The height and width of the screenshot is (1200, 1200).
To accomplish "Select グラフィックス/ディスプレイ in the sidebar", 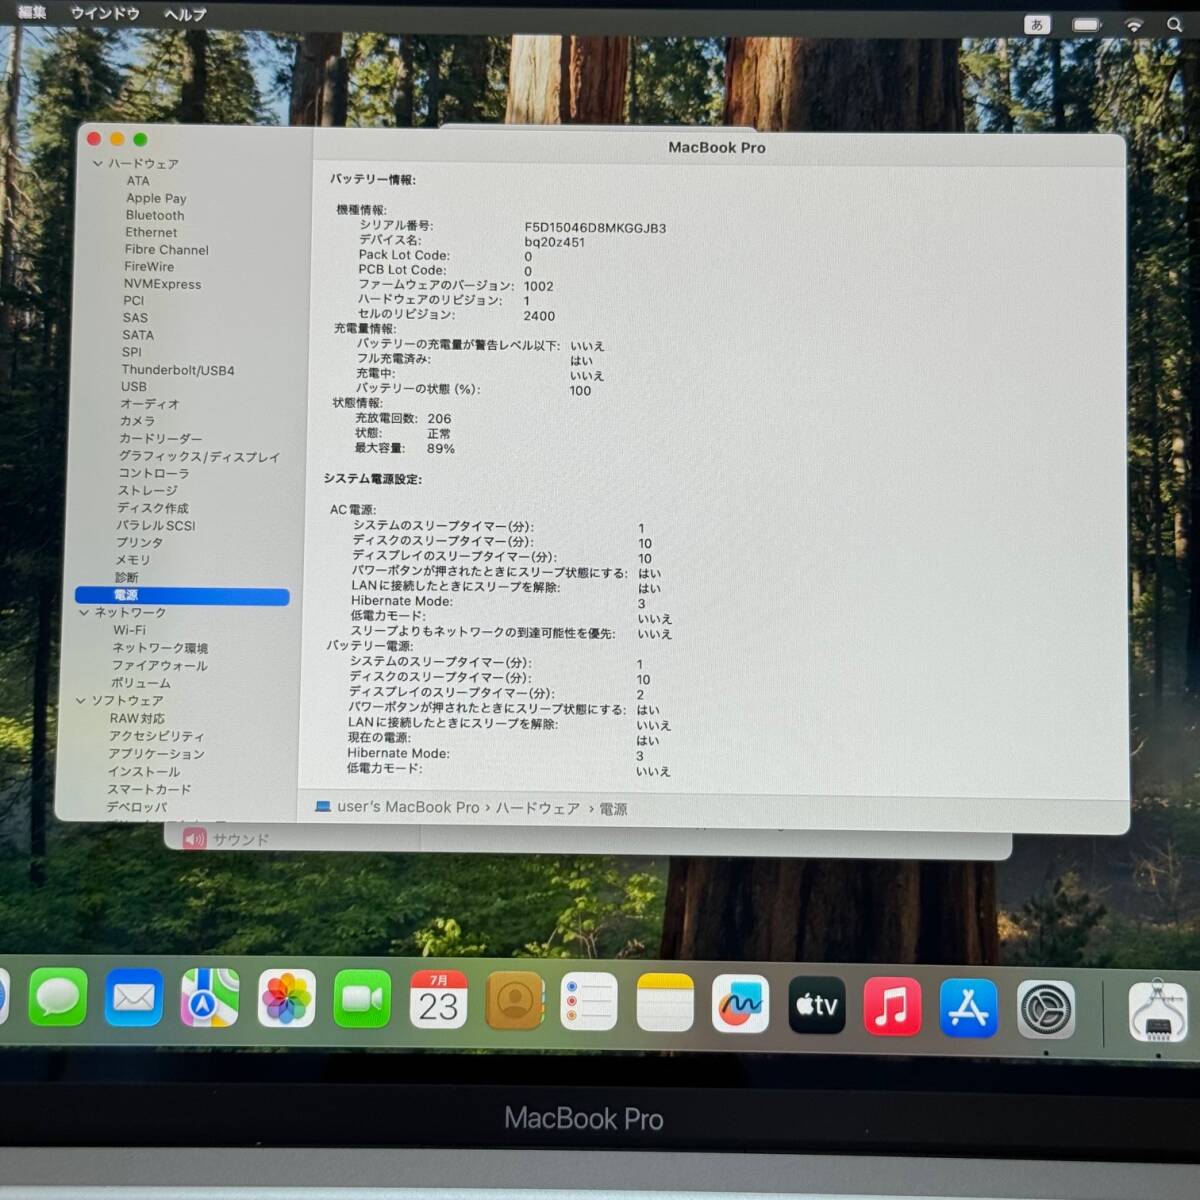I will [x=200, y=456].
